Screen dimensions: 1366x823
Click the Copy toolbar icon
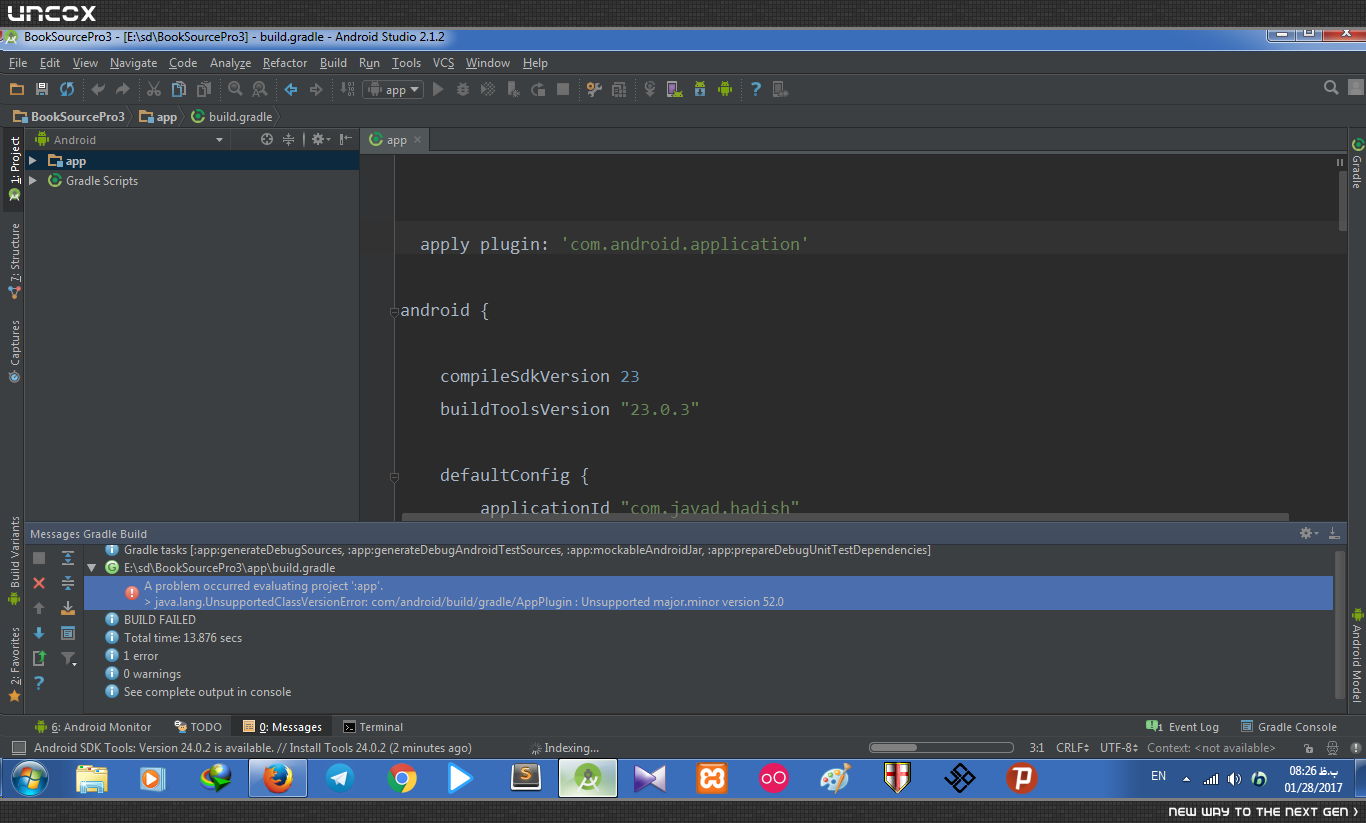(178, 89)
